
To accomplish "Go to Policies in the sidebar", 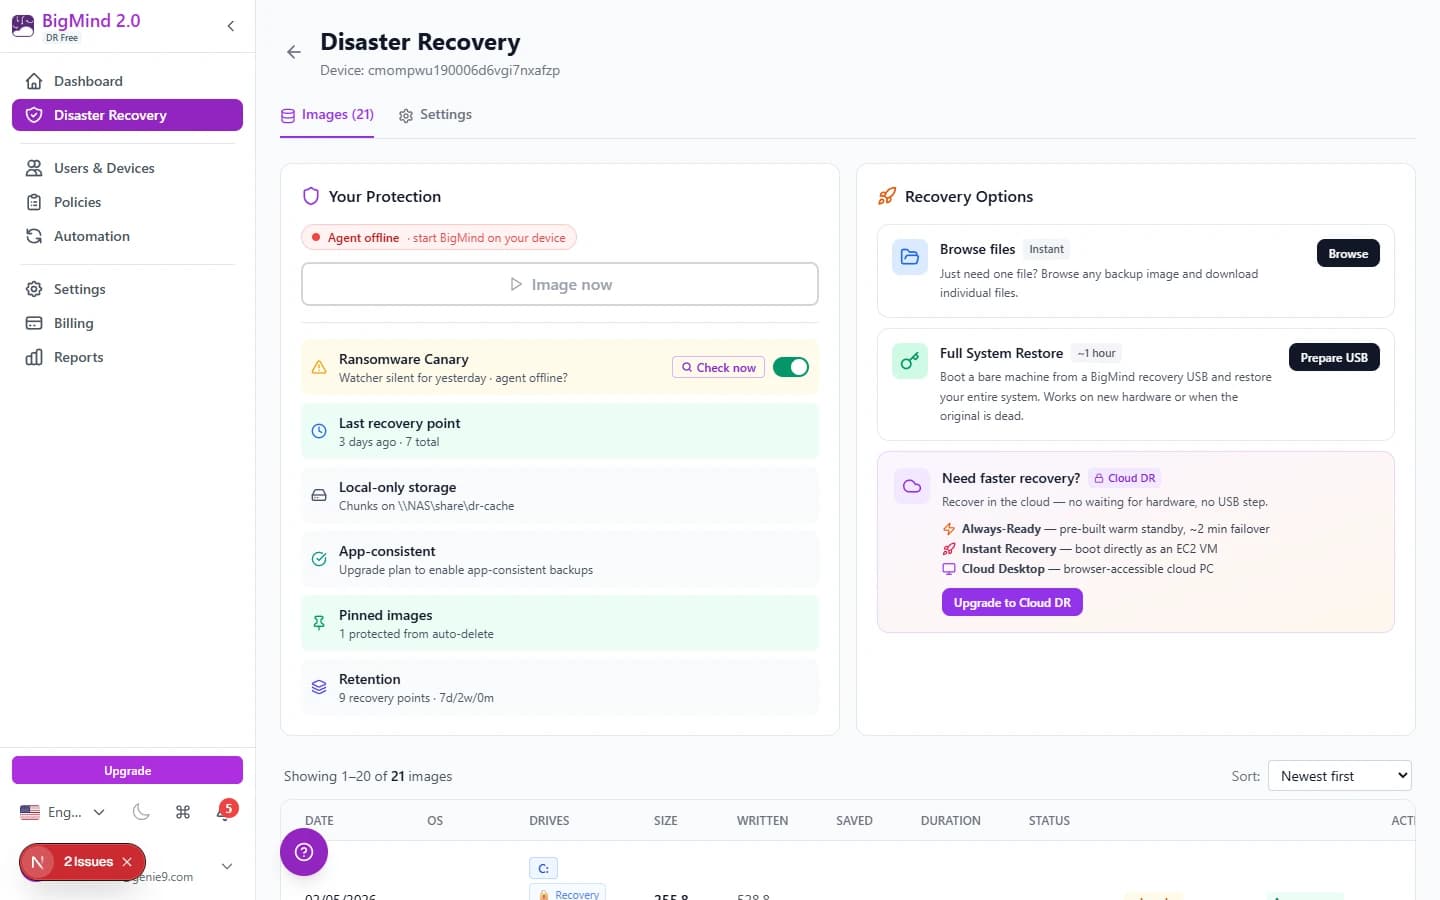I will pyautogui.click(x=127, y=202).
